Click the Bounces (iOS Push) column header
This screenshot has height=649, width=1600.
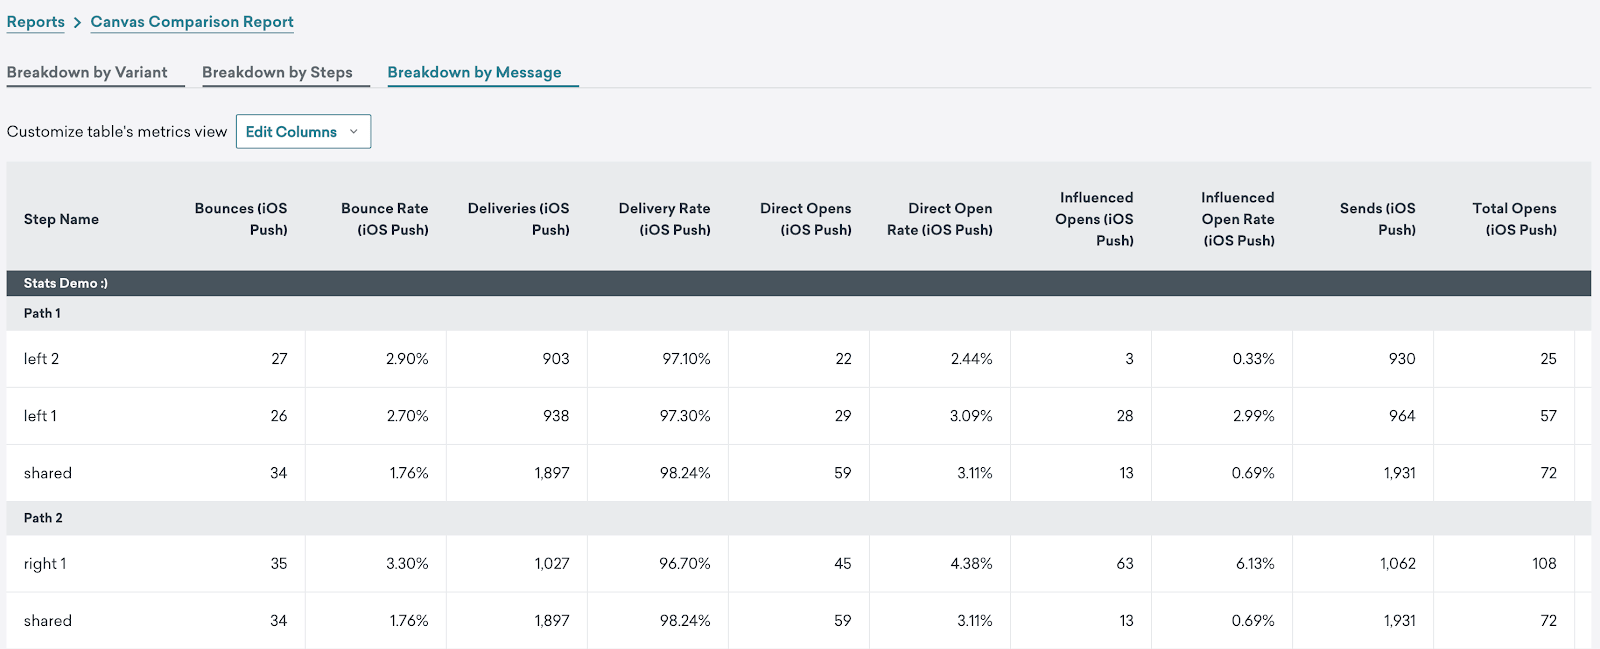tap(241, 219)
